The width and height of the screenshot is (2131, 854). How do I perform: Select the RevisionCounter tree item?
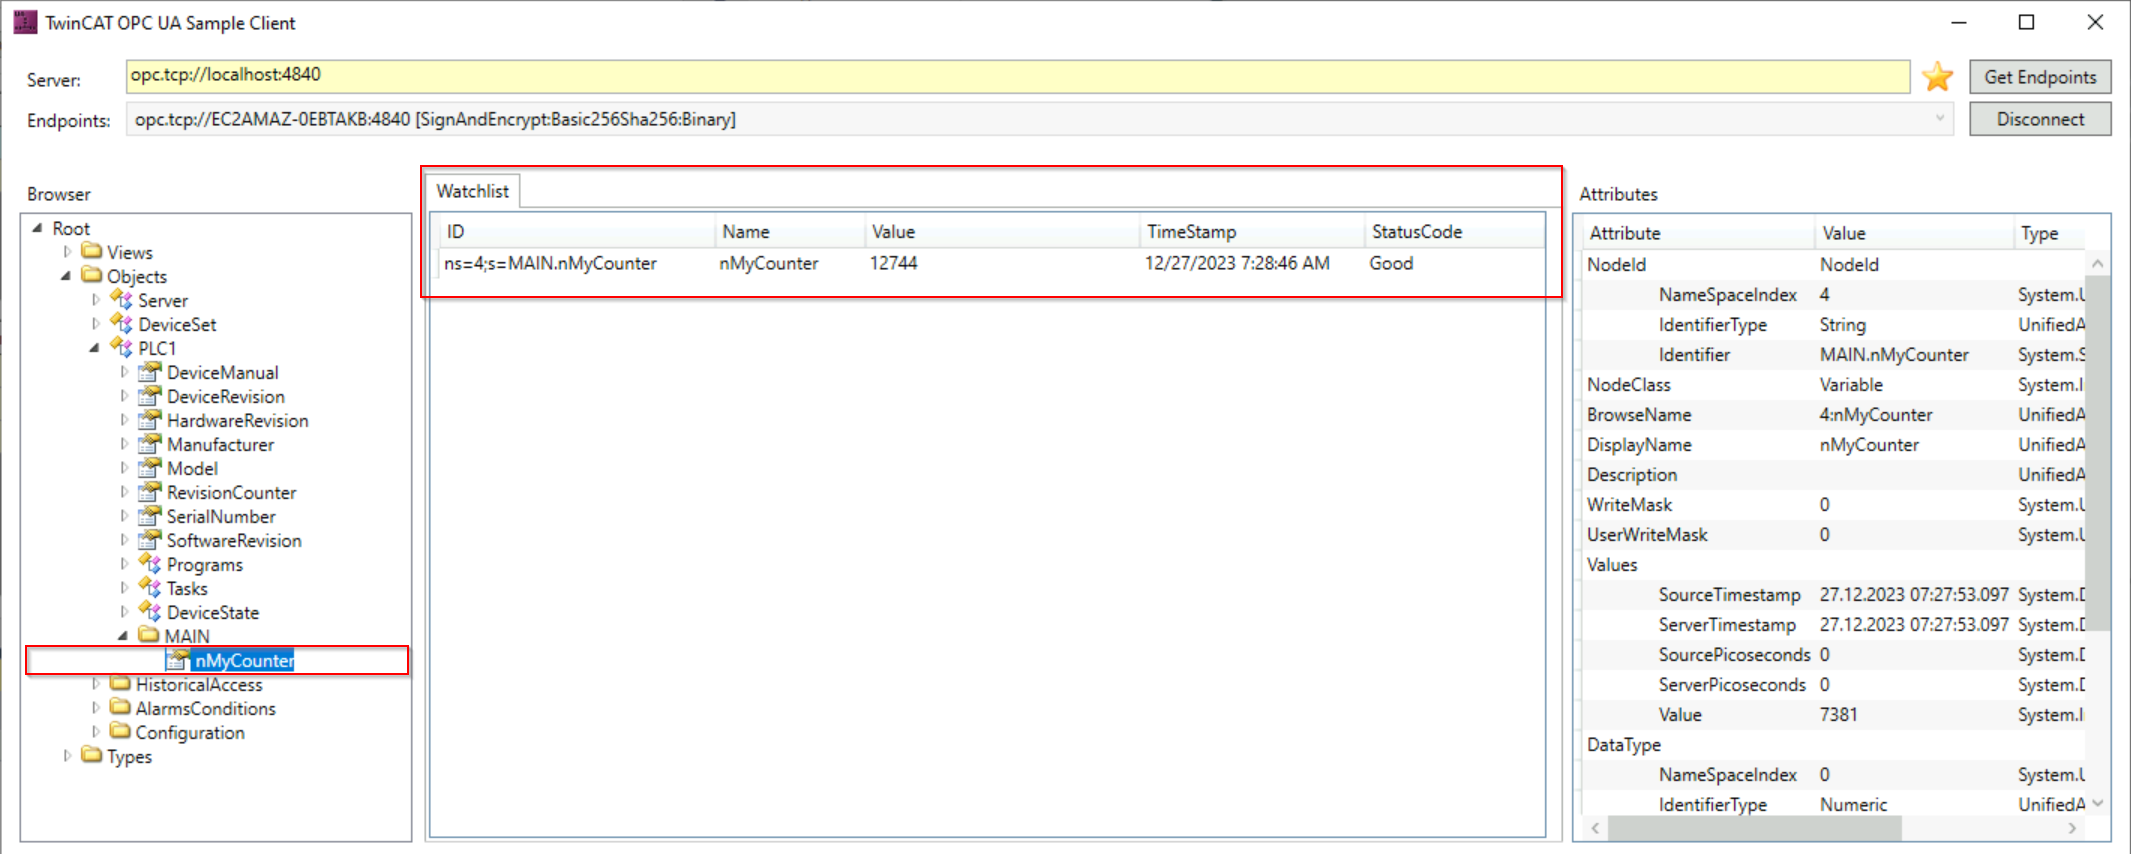tap(231, 492)
